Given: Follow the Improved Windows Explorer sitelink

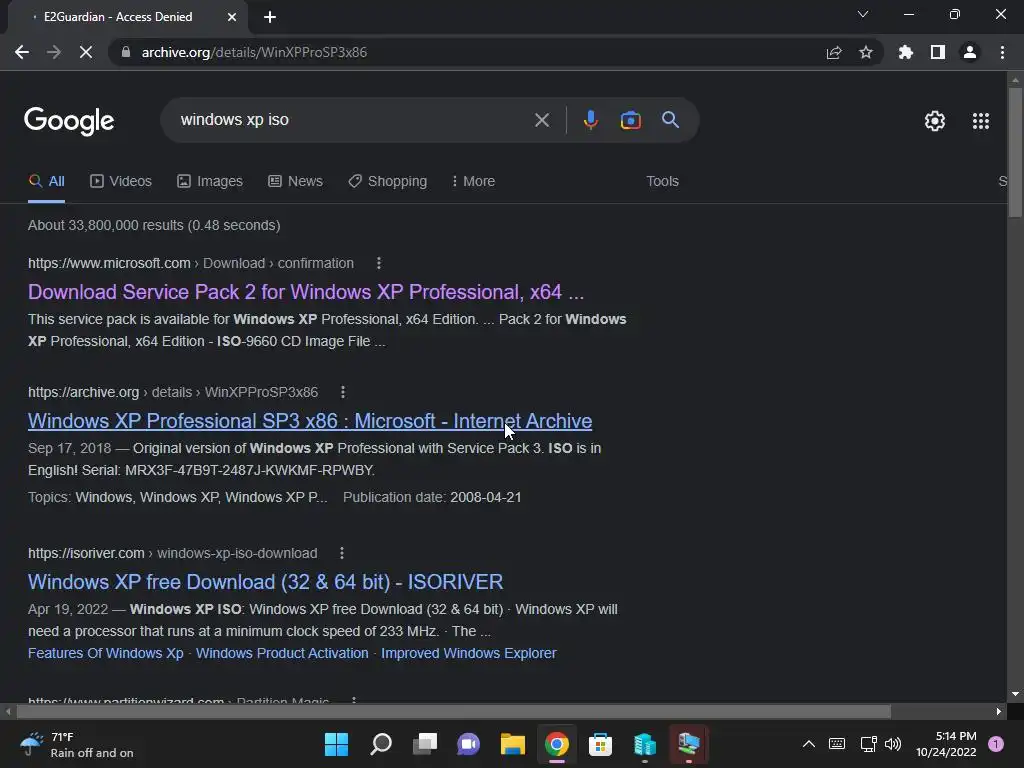Looking at the screenshot, I should click(469, 653).
